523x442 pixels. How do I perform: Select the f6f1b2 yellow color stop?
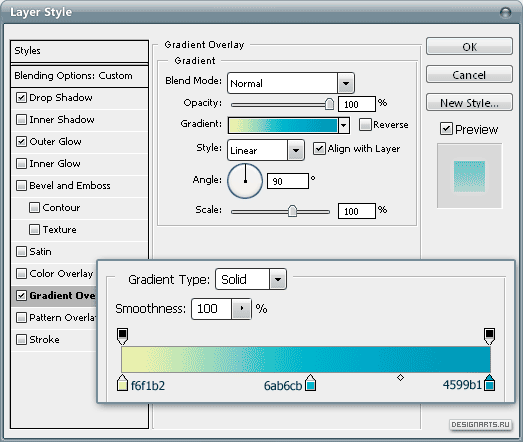click(x=122, y=383)
